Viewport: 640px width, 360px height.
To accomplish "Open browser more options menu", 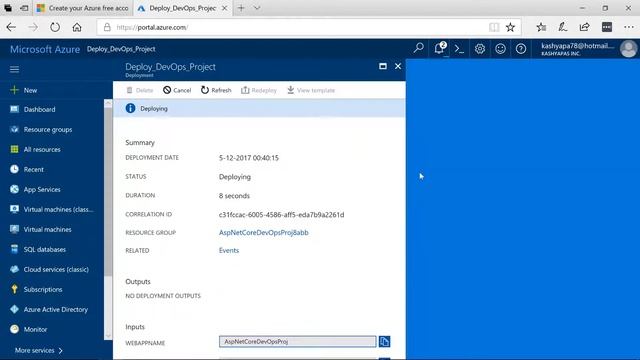I will [629, 27].
